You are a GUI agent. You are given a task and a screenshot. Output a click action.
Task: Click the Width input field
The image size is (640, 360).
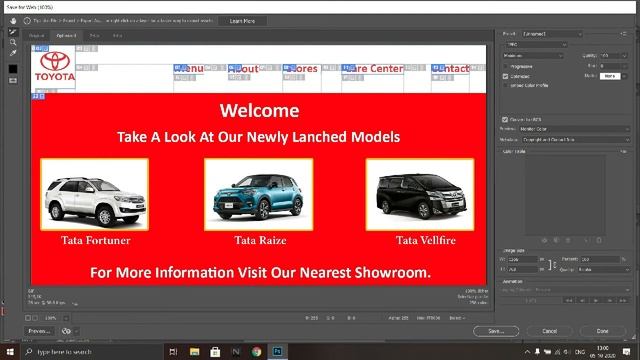coord(522,259)
